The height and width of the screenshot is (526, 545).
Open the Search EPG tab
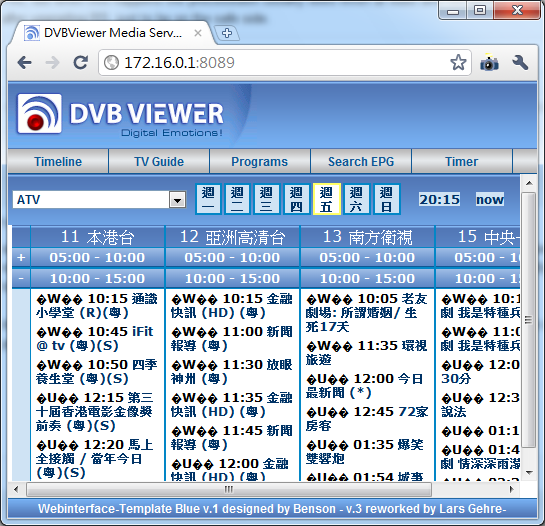(361, 161)
